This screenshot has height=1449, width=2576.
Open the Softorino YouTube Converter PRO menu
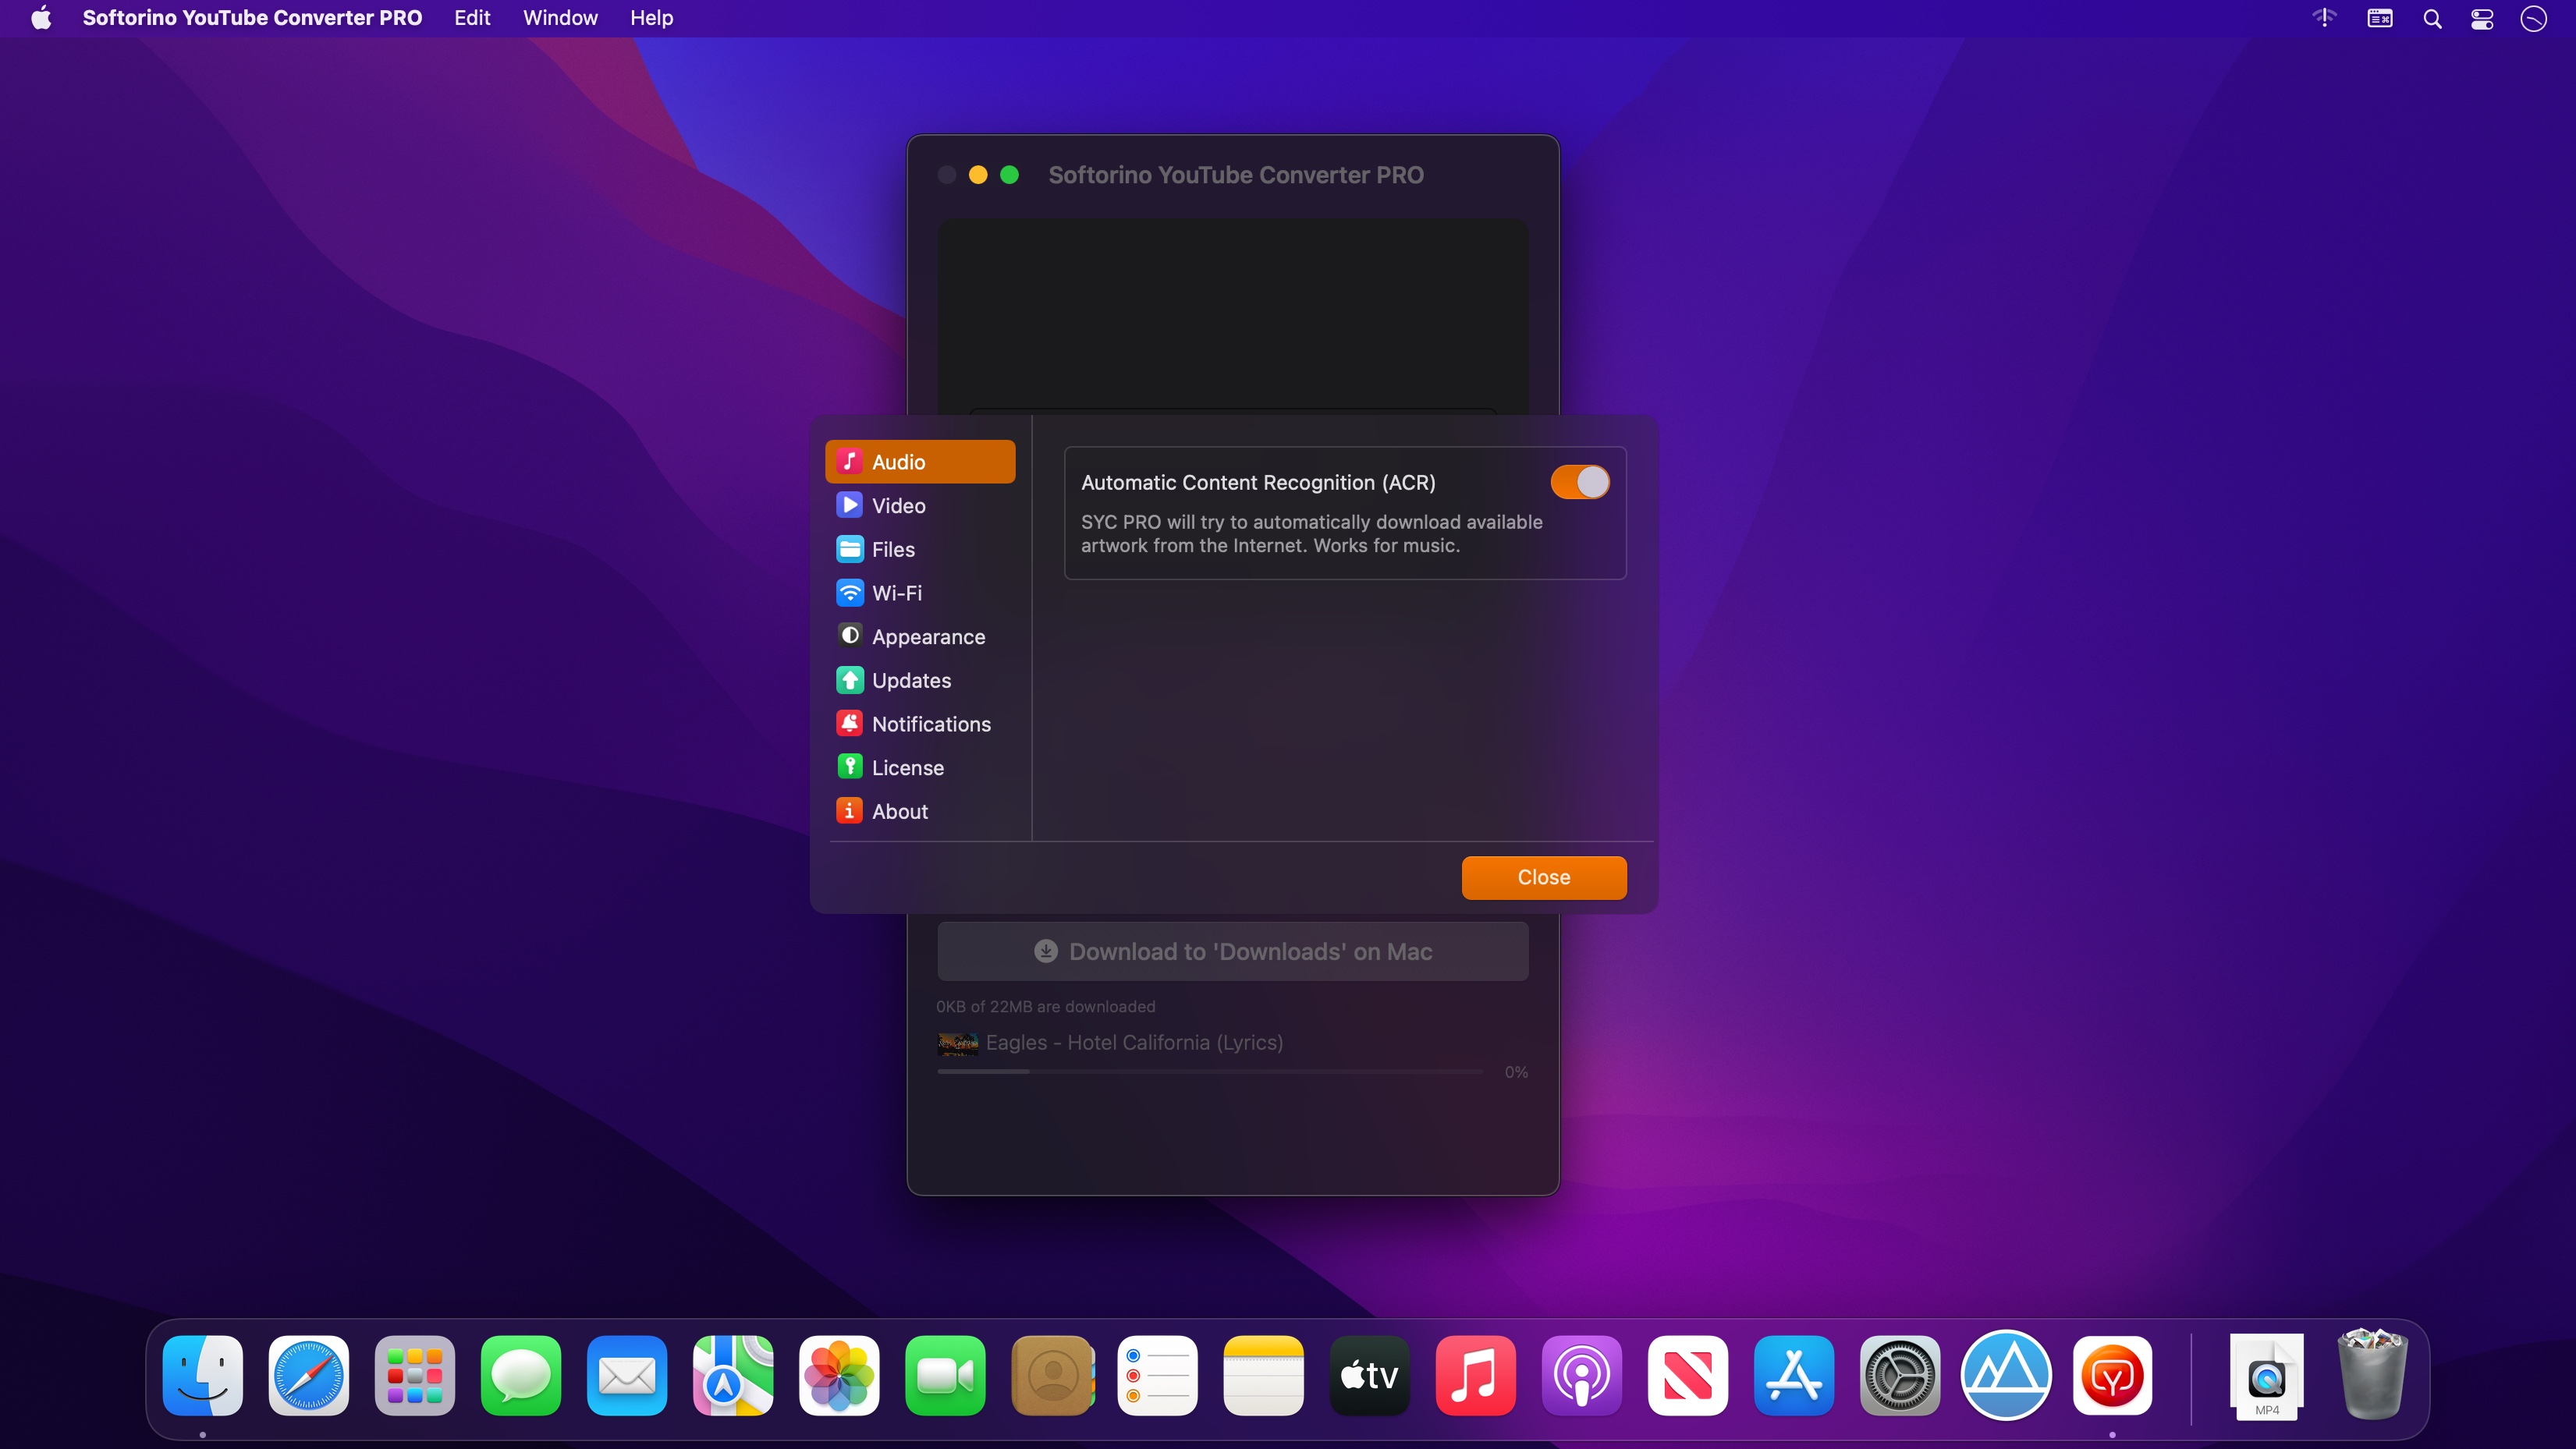pos(252,18)
